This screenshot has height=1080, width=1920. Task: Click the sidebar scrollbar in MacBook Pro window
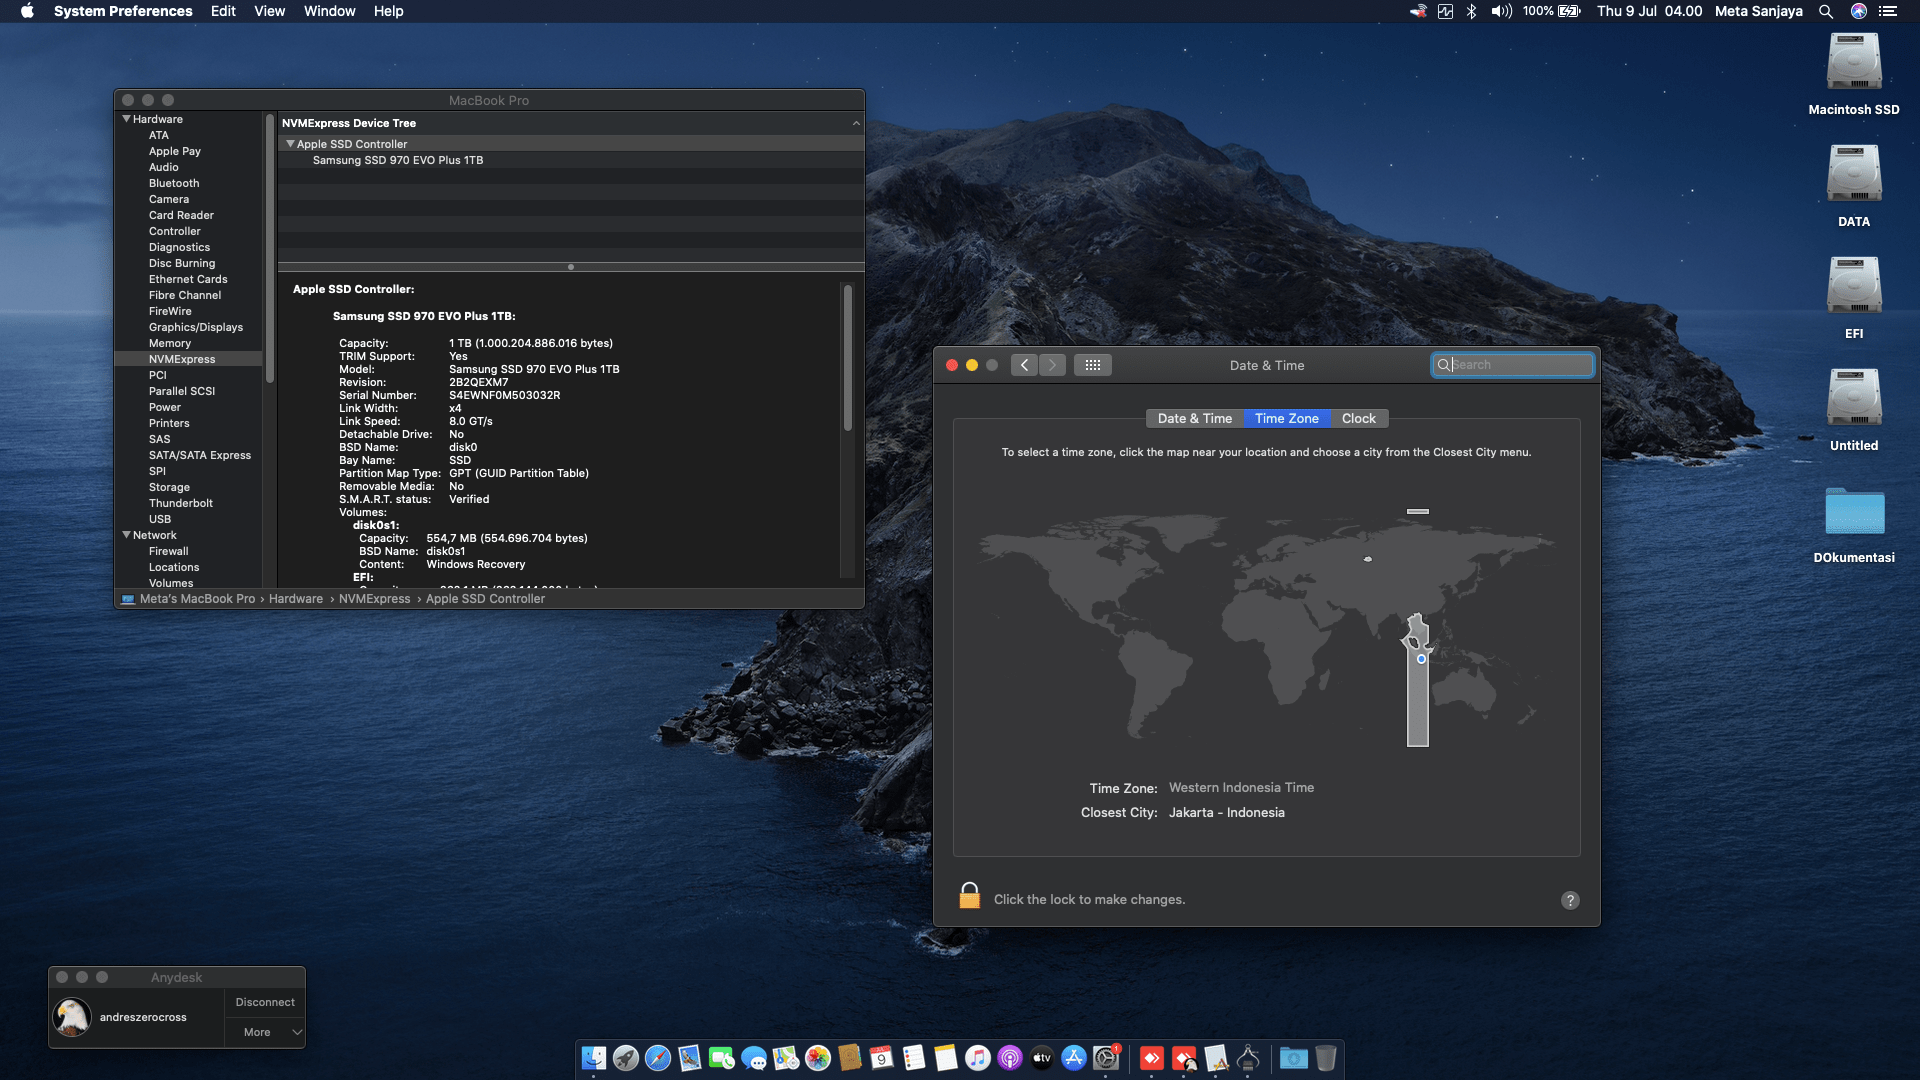[269, 250]
